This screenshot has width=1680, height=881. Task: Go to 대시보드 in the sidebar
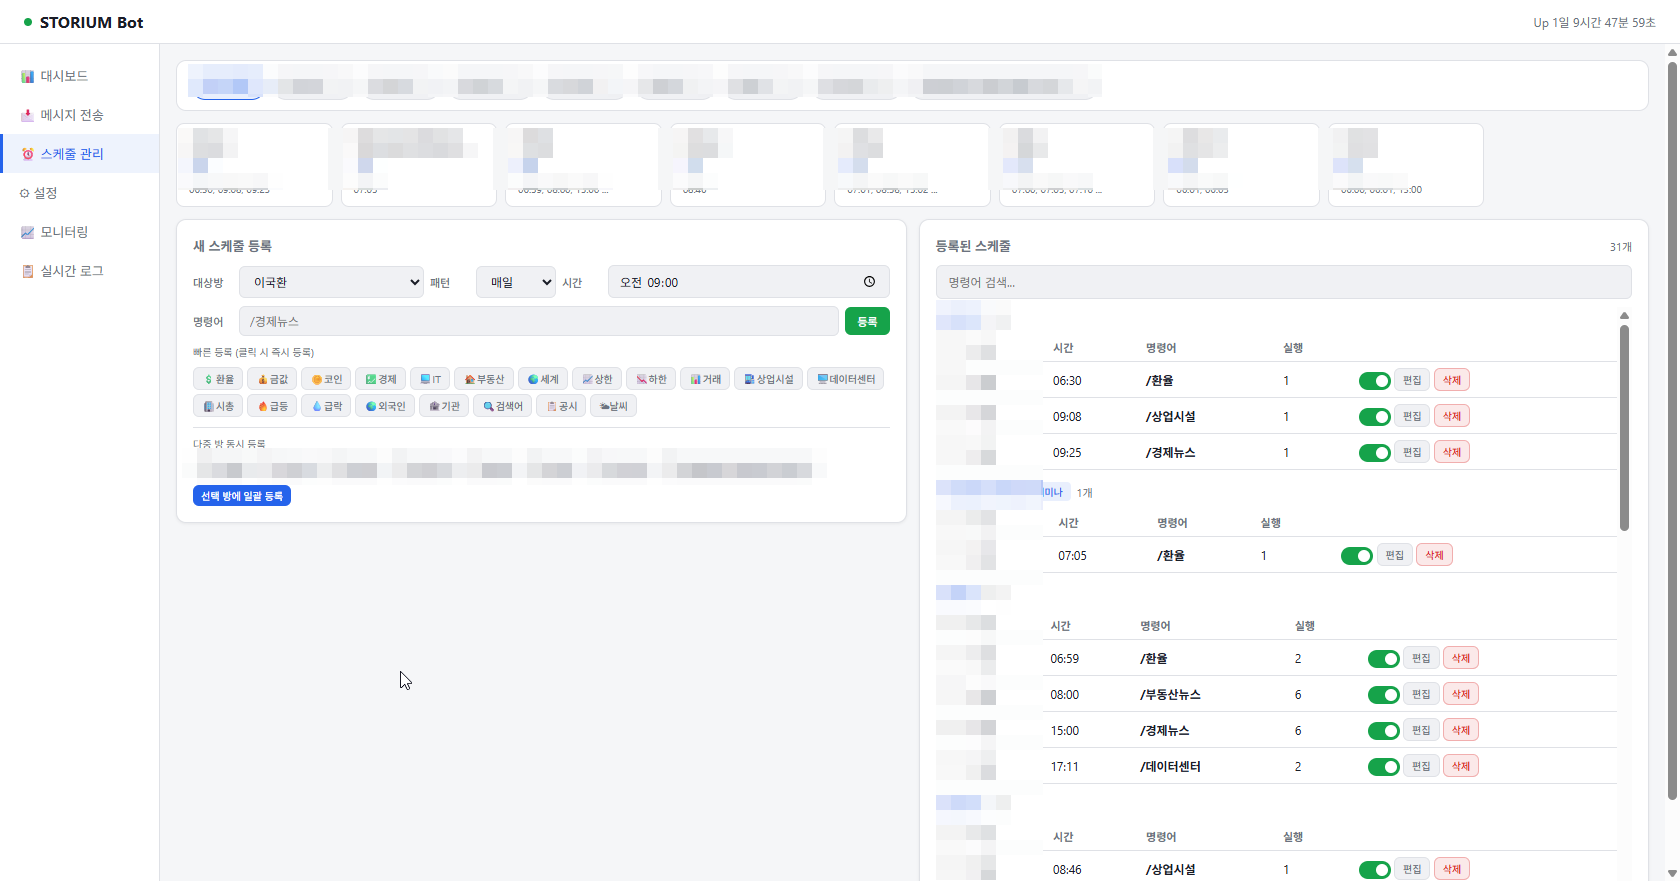[x=64, y=76]
